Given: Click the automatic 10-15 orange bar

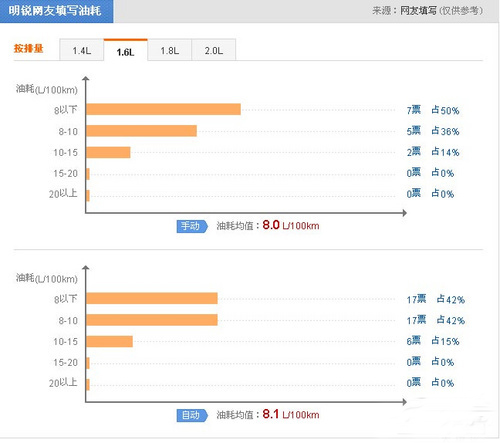Looking at the screenshot, I should (109, 341).
